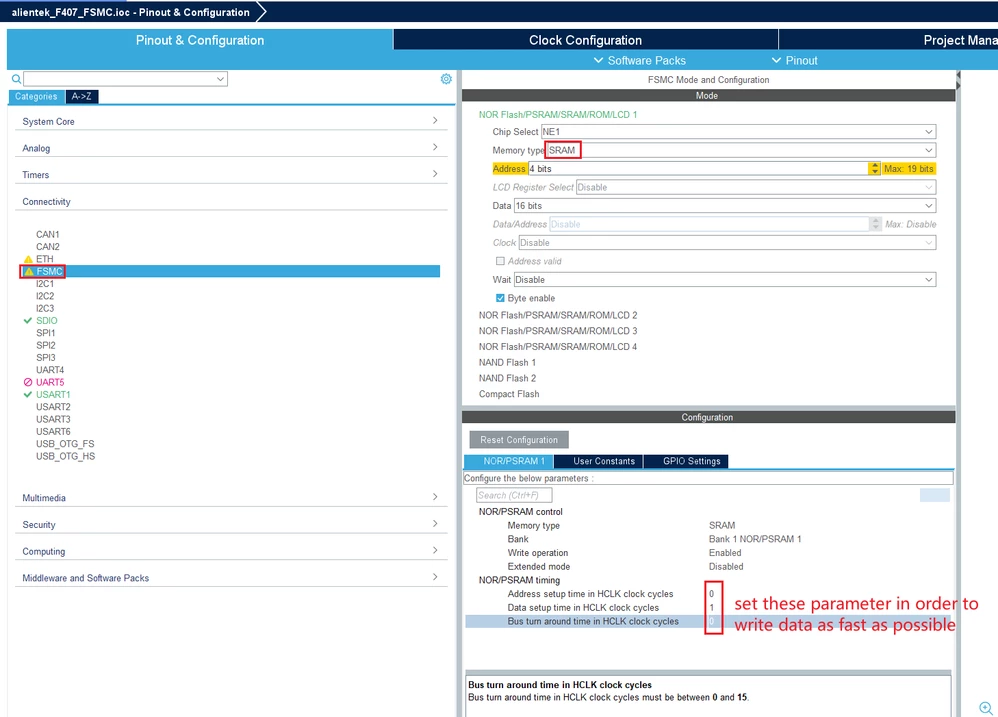Expand the Computing category
998x717 pixels.
coord(231,551)
